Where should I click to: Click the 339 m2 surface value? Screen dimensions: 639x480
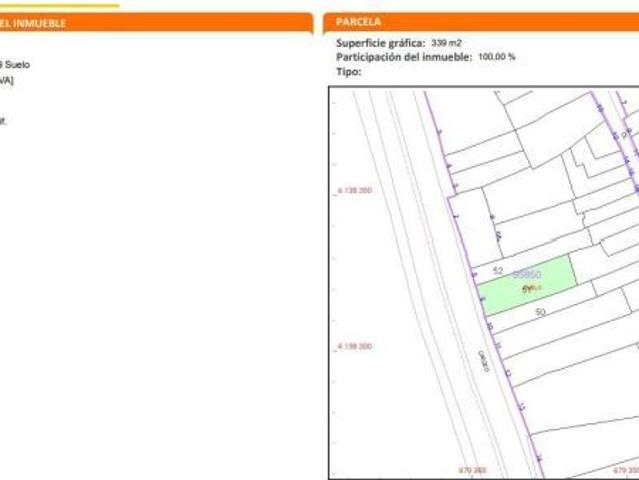coord(446,44)
